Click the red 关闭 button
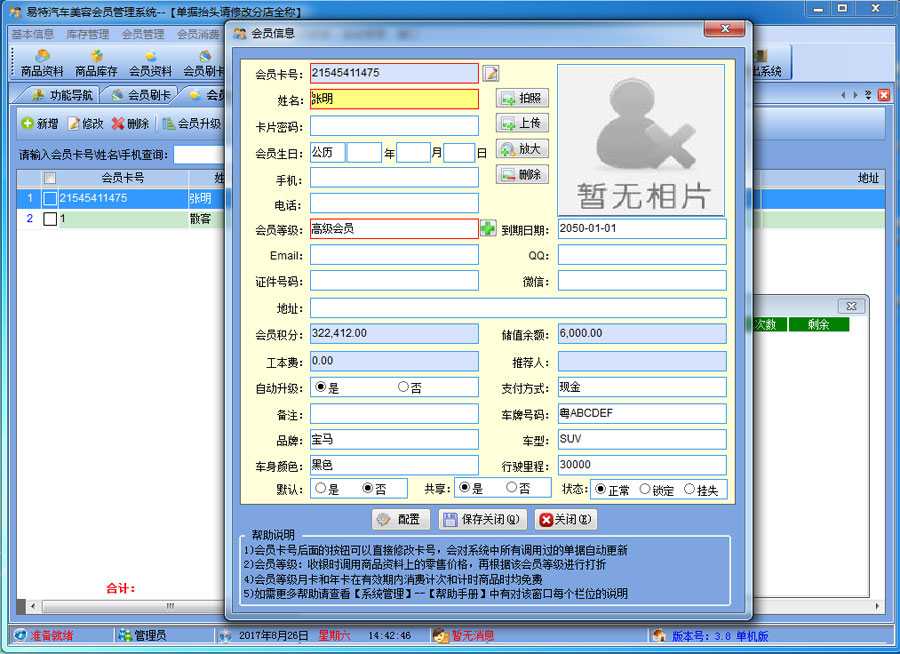Viewport: 900px width, 654px height. [x=565, y=520]
